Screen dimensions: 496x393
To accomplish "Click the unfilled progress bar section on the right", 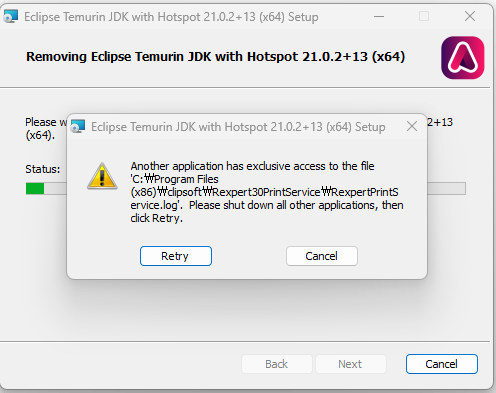I will pos(446,189).
